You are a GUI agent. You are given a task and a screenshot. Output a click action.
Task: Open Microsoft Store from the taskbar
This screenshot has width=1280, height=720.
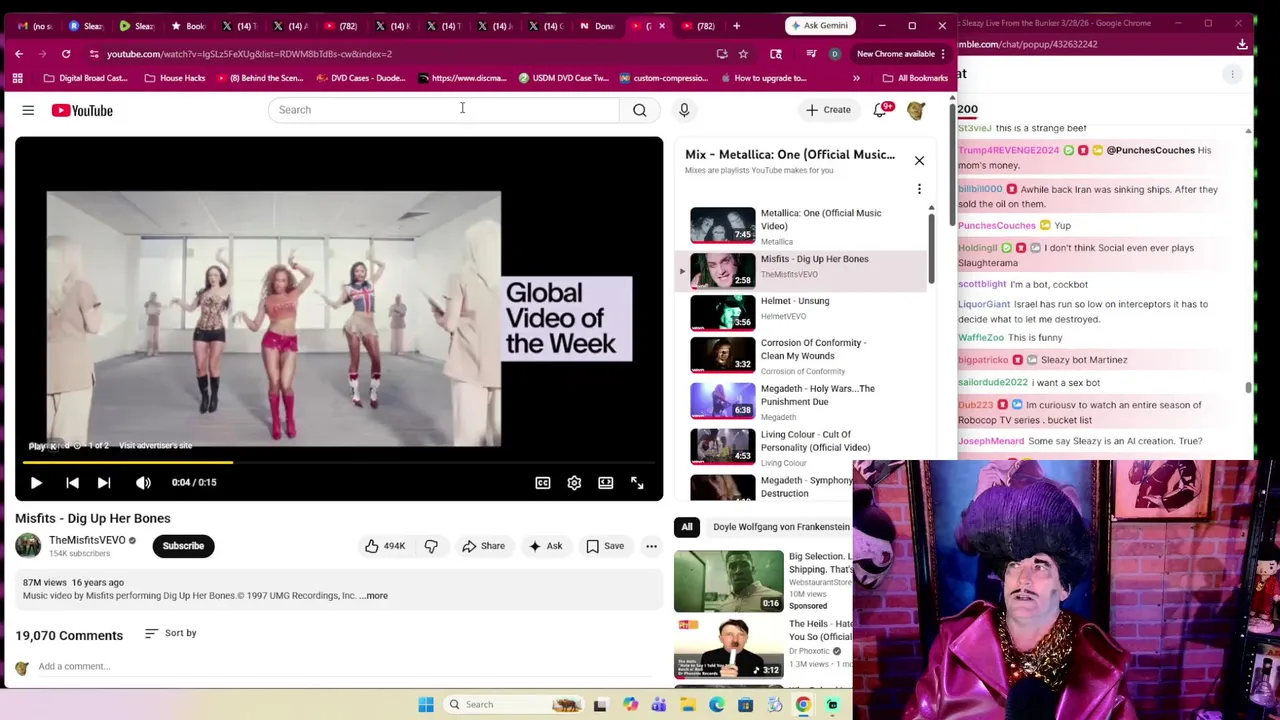(745, 705)
